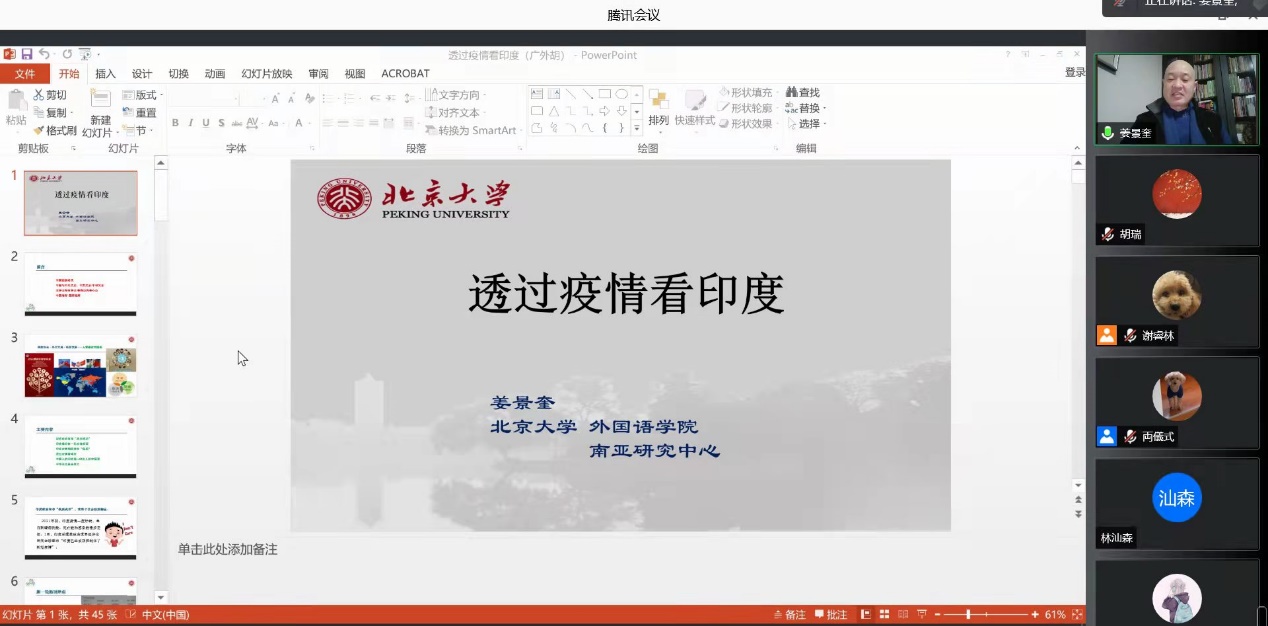Open the Find (查找) binoculars tool
The image size is (1268, 626).
point(802,92)
